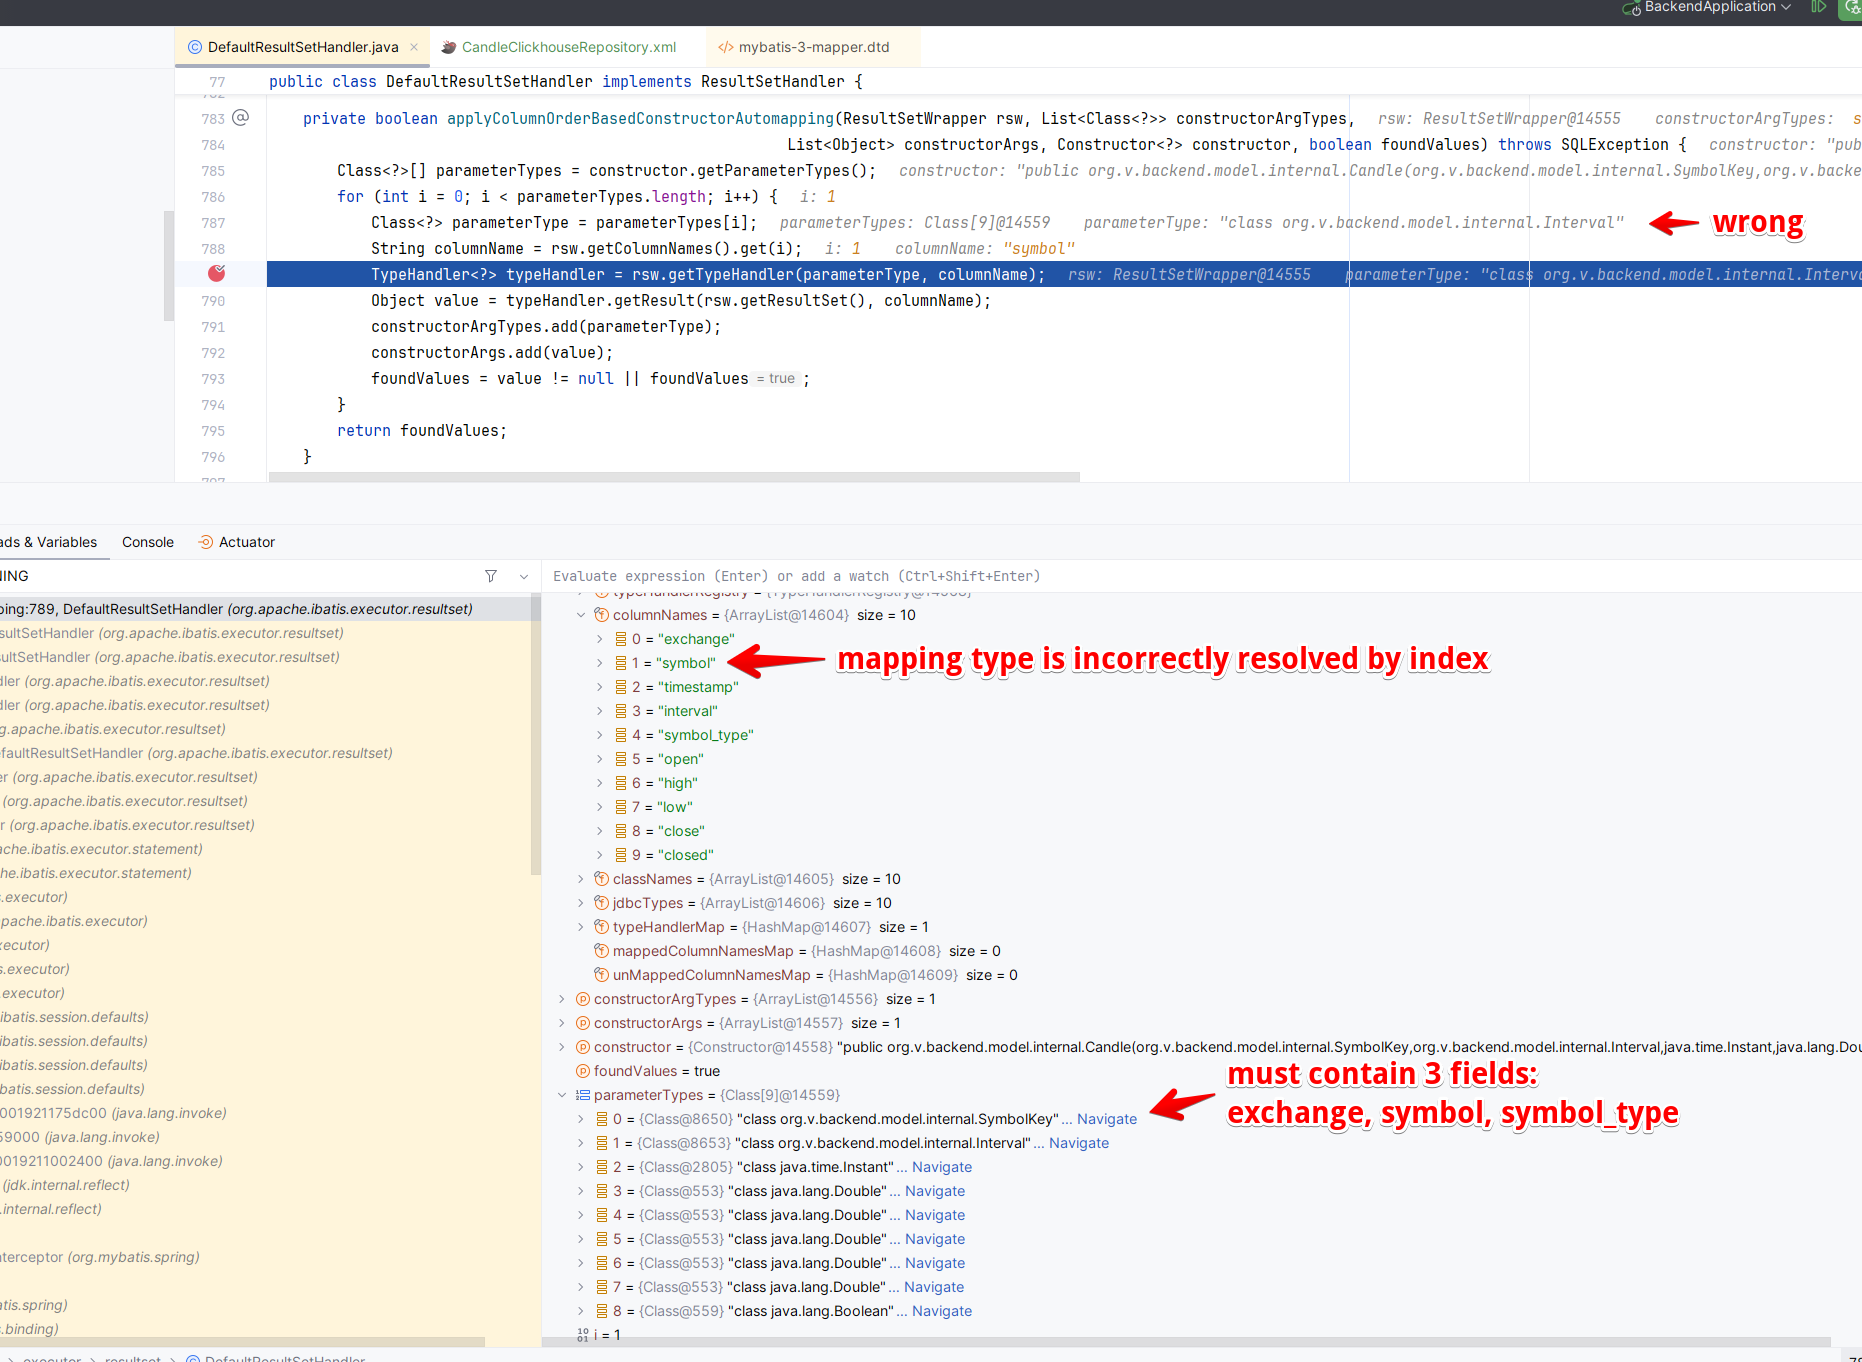Navigate to Double class at index 3
This screenshot has height=1362, width=1862.
click(x=935, y=1191)
